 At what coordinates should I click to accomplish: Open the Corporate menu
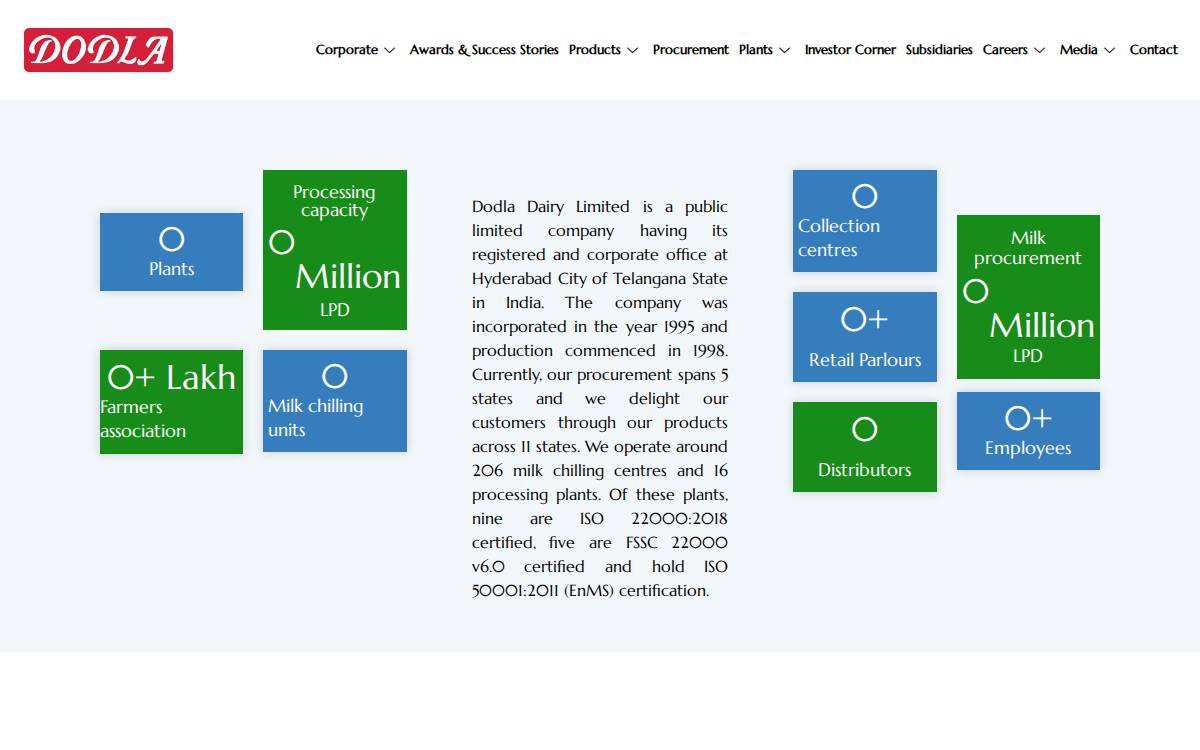pyautogui.click(x=347, y=50)
